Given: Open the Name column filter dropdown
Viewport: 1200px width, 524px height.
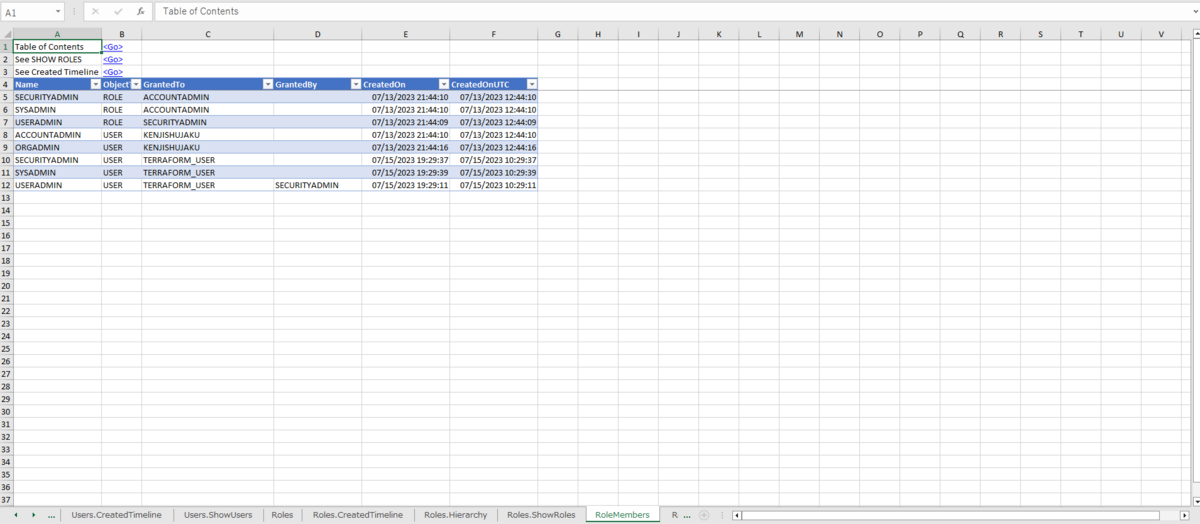Looking at the screenshot, I should coord(95,85).
